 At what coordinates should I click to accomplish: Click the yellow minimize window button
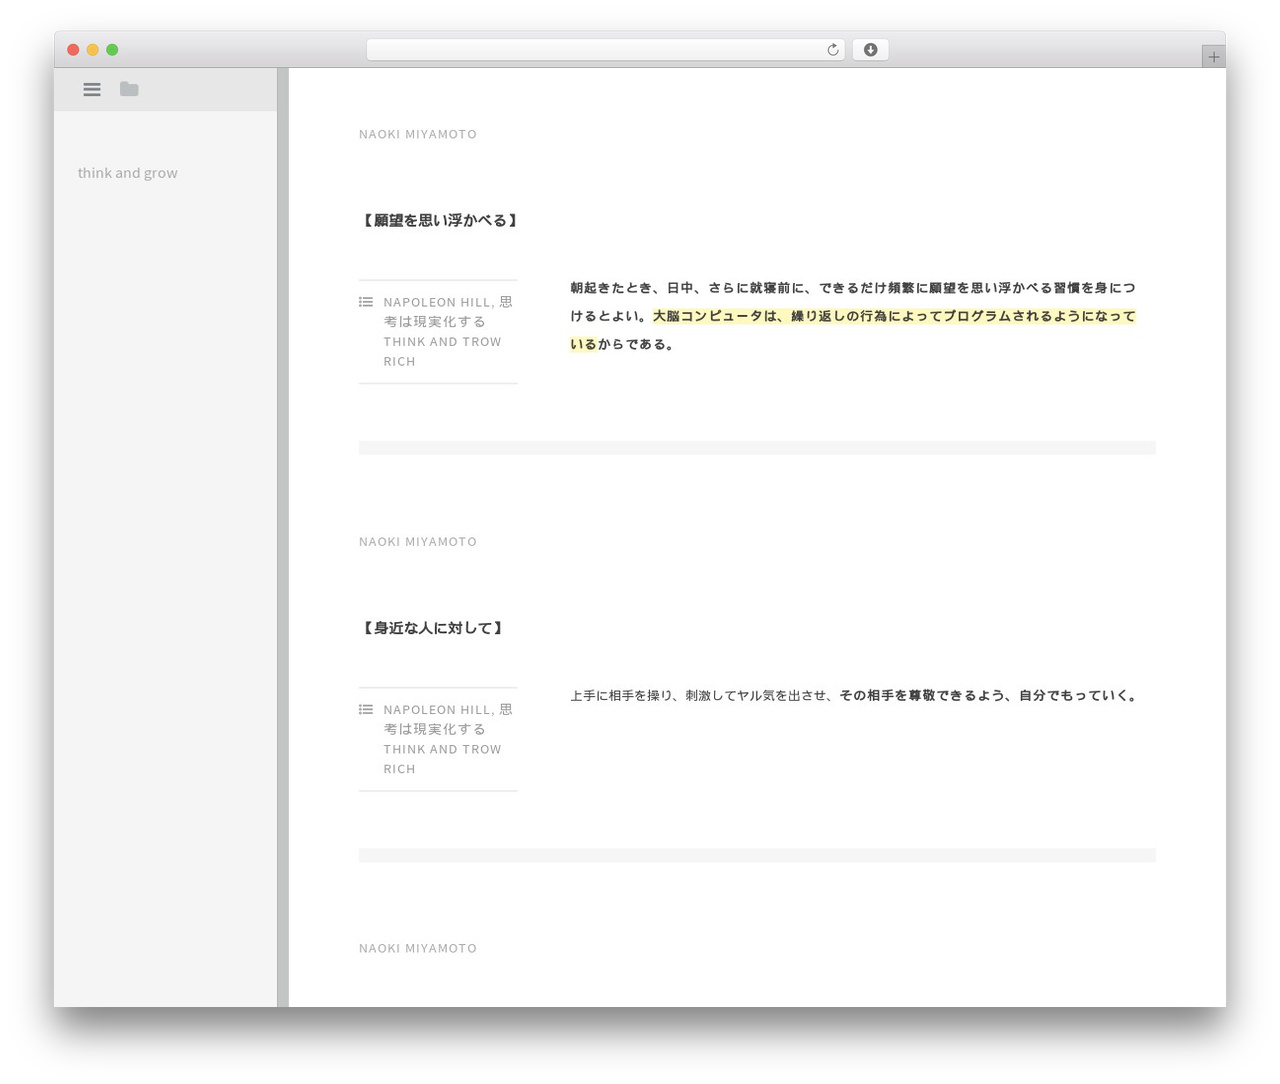93,50
